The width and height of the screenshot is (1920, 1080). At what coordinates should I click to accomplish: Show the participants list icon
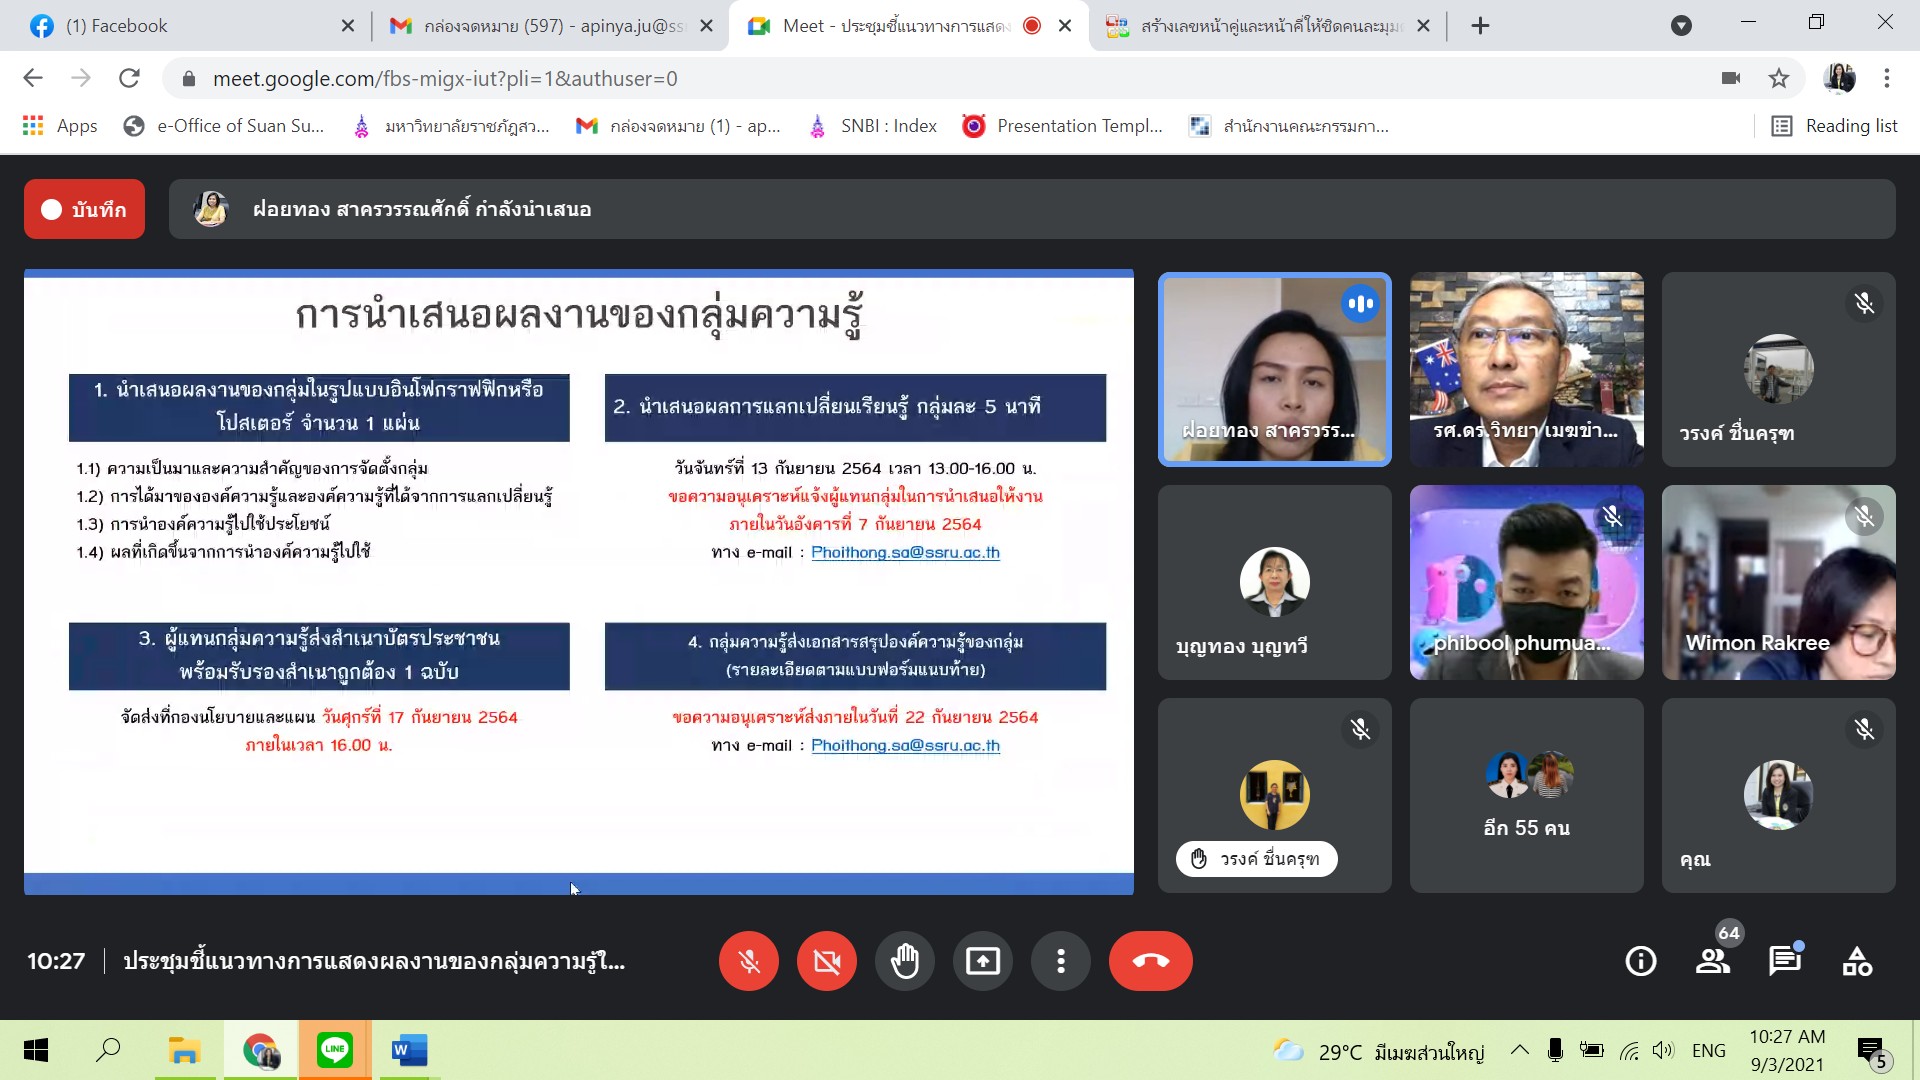1713,961
